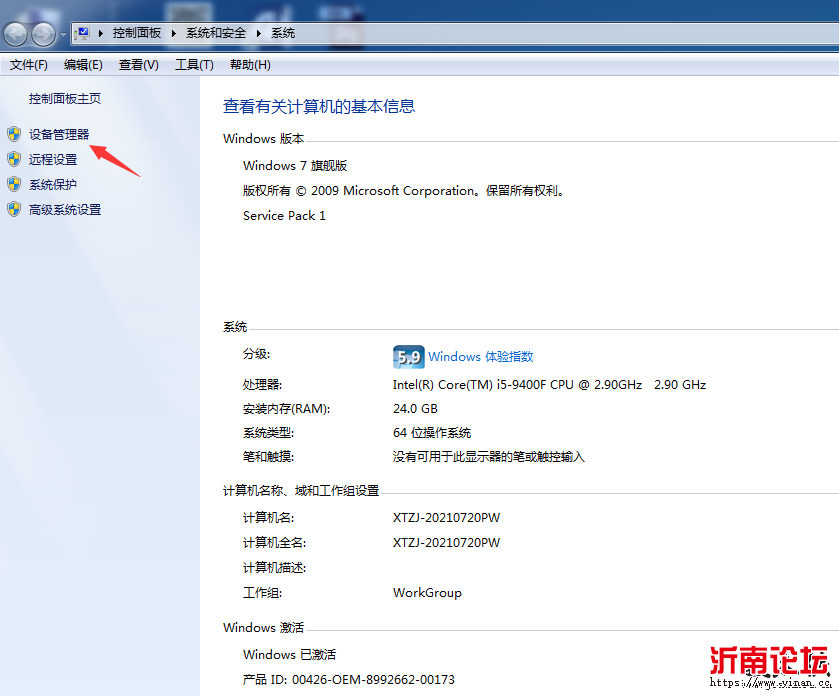Screen dimensions: 839x696
Task: Click the shield icon beside 设备管理器
Action: 13,134
